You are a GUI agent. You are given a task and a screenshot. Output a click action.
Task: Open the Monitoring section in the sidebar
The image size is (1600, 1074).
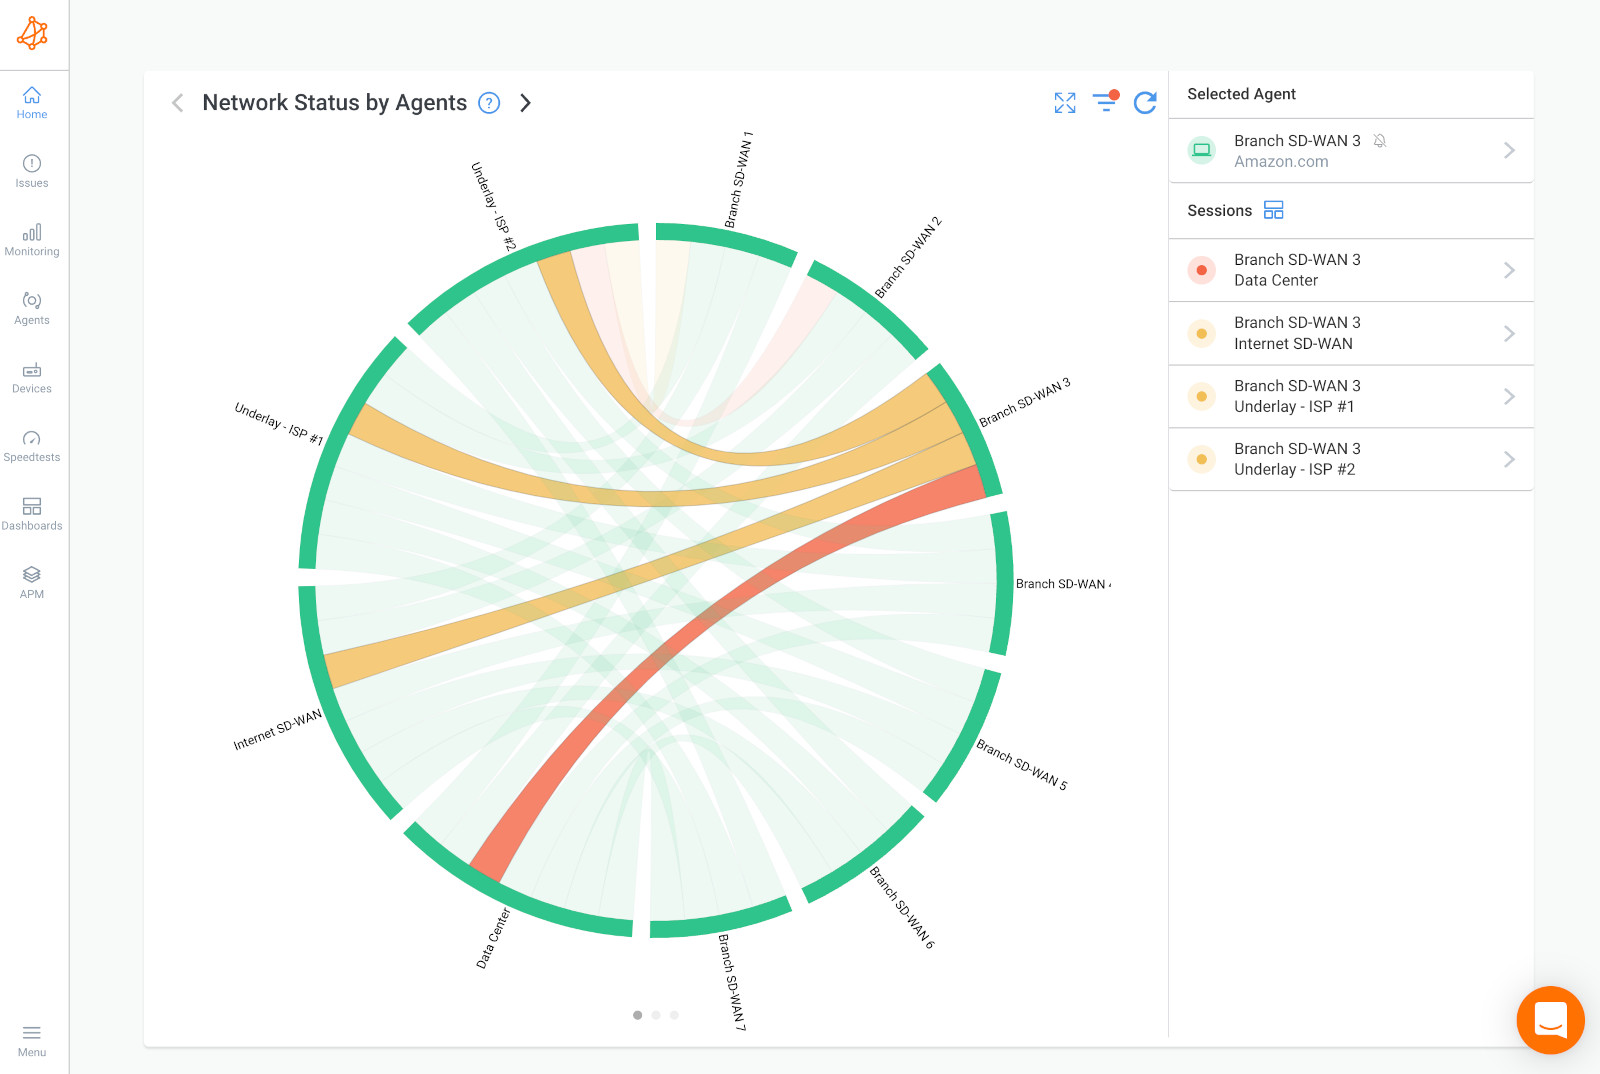[32, 240]
